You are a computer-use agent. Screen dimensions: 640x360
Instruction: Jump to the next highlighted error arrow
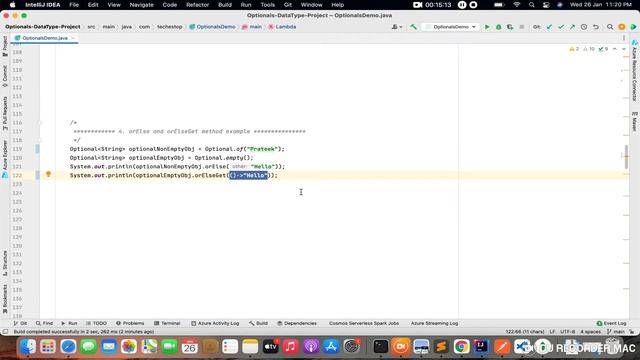pyautogui.click(x=624, y=49)
